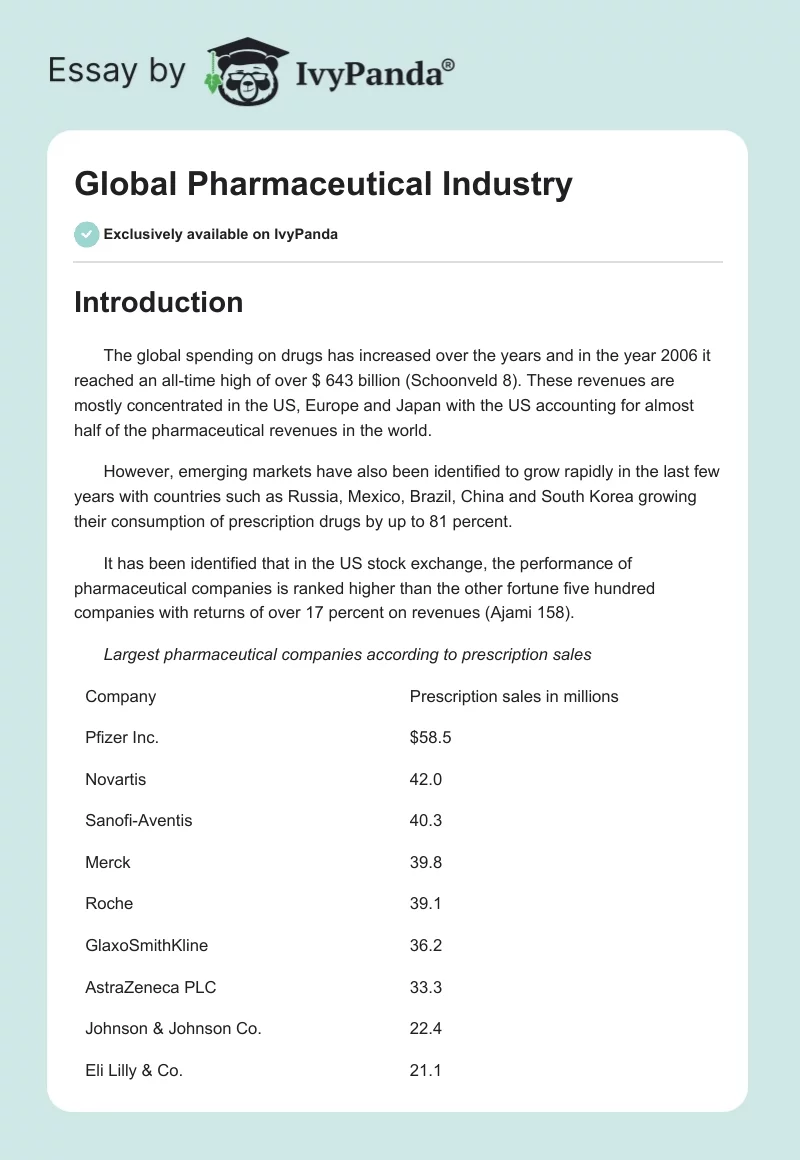
Task: Click the AstraZeneca PLC company cell
Action: [150, 987]
